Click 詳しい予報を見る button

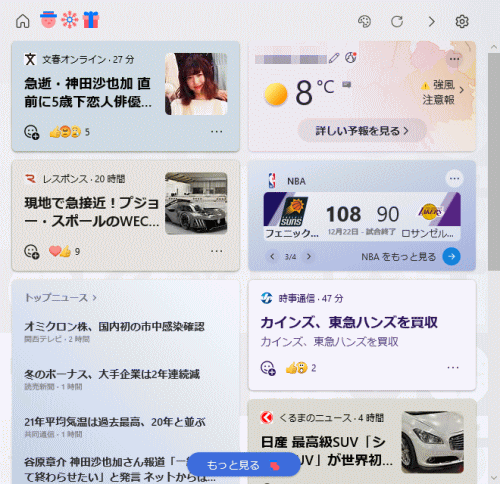tap(362, 131)
